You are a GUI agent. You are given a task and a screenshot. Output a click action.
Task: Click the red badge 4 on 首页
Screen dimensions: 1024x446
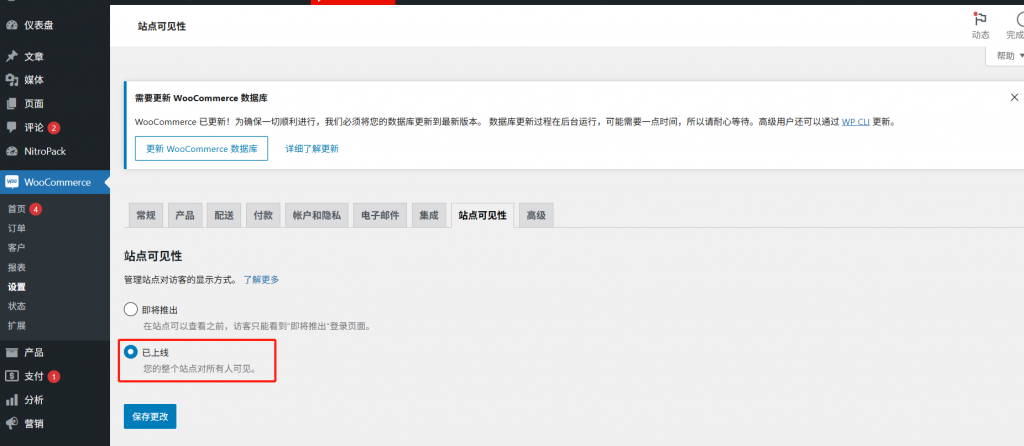[35, 209]
